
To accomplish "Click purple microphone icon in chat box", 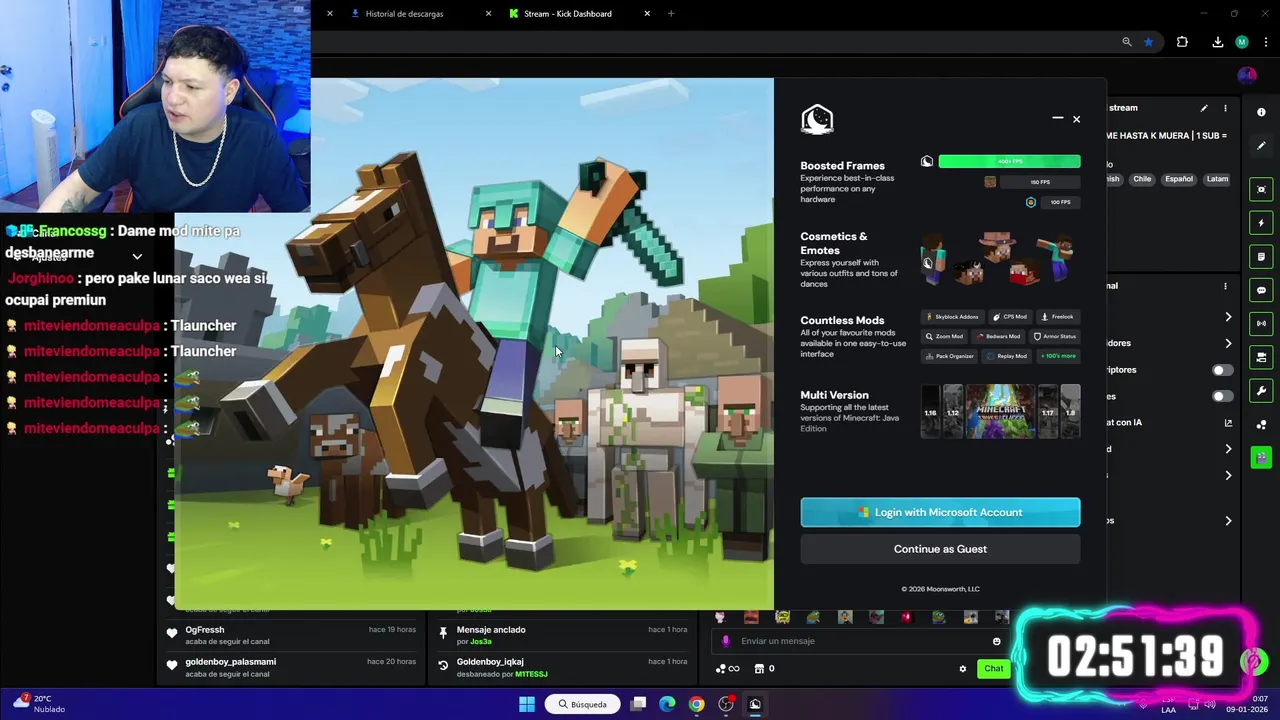I will point(726,641).
